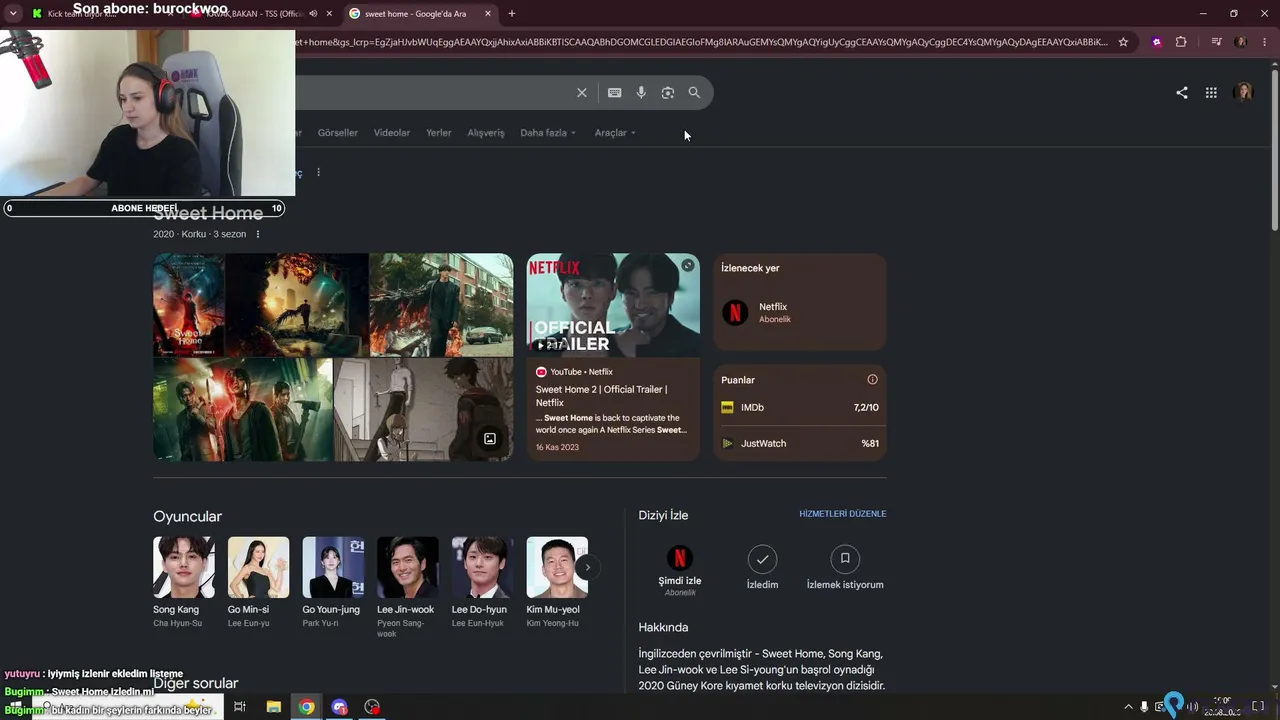
Task: Open the Chrome profile avatar in the toolbar
Action: 1241,42
